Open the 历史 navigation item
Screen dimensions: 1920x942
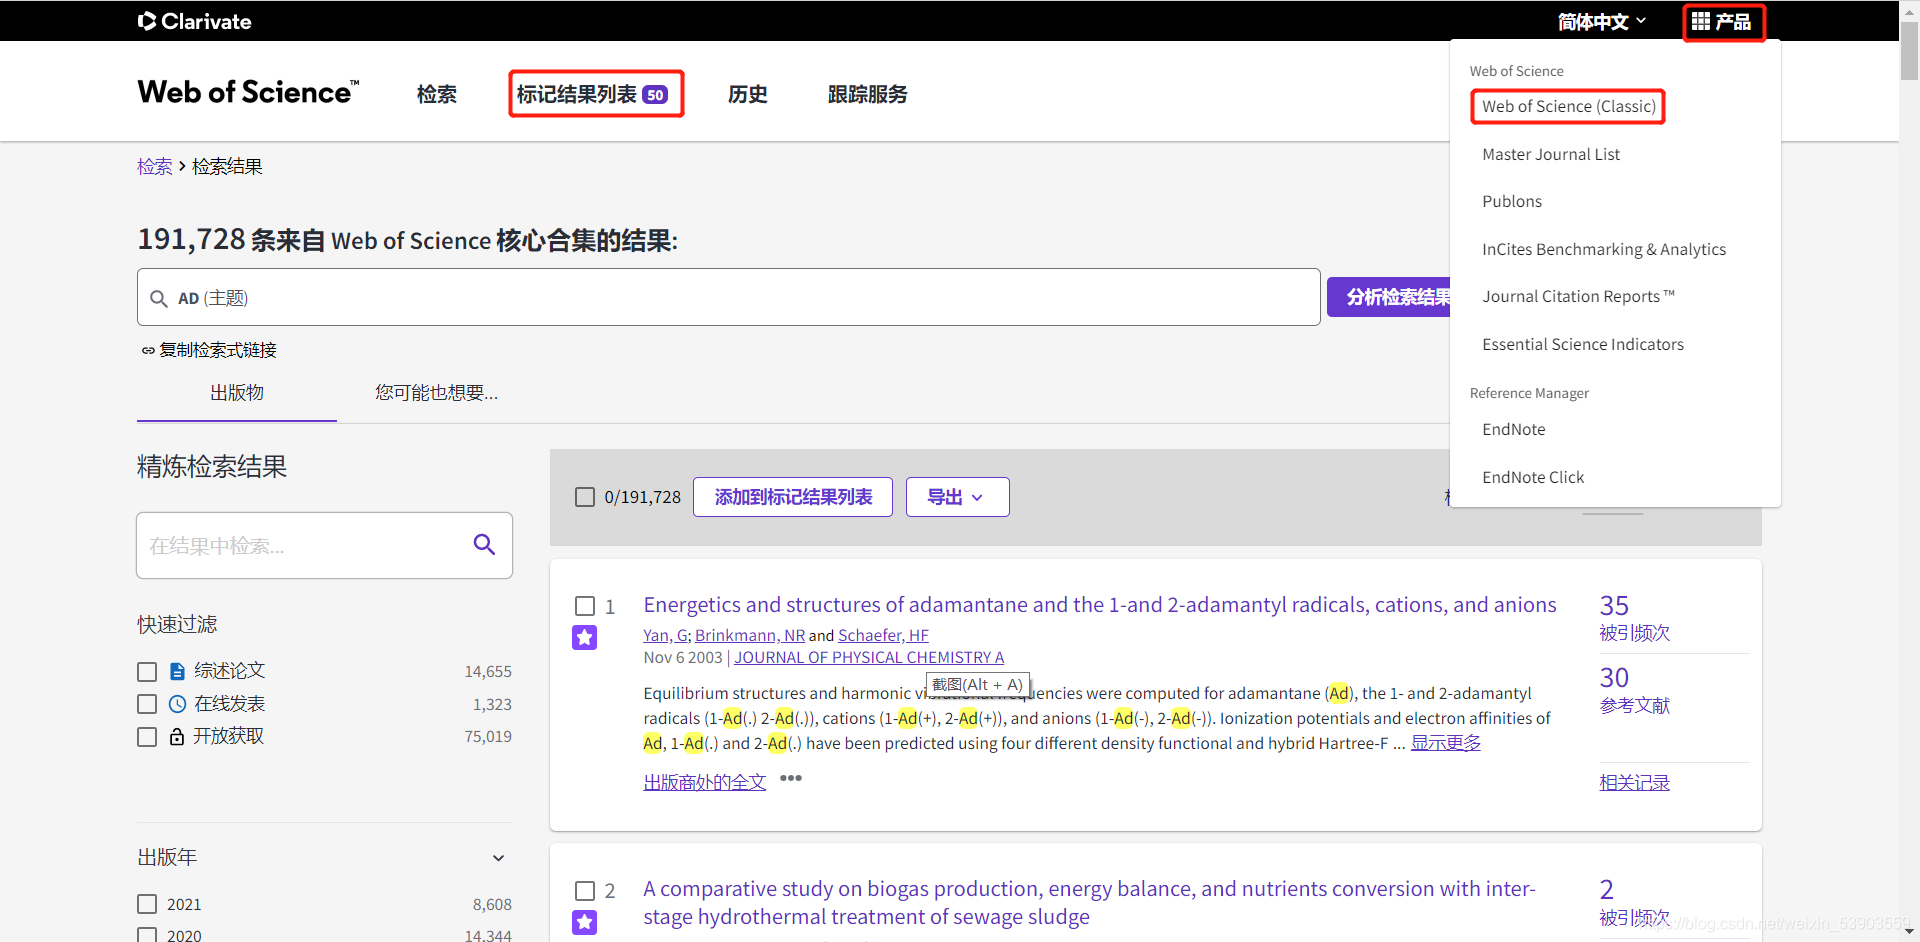[x=748, y=94]
